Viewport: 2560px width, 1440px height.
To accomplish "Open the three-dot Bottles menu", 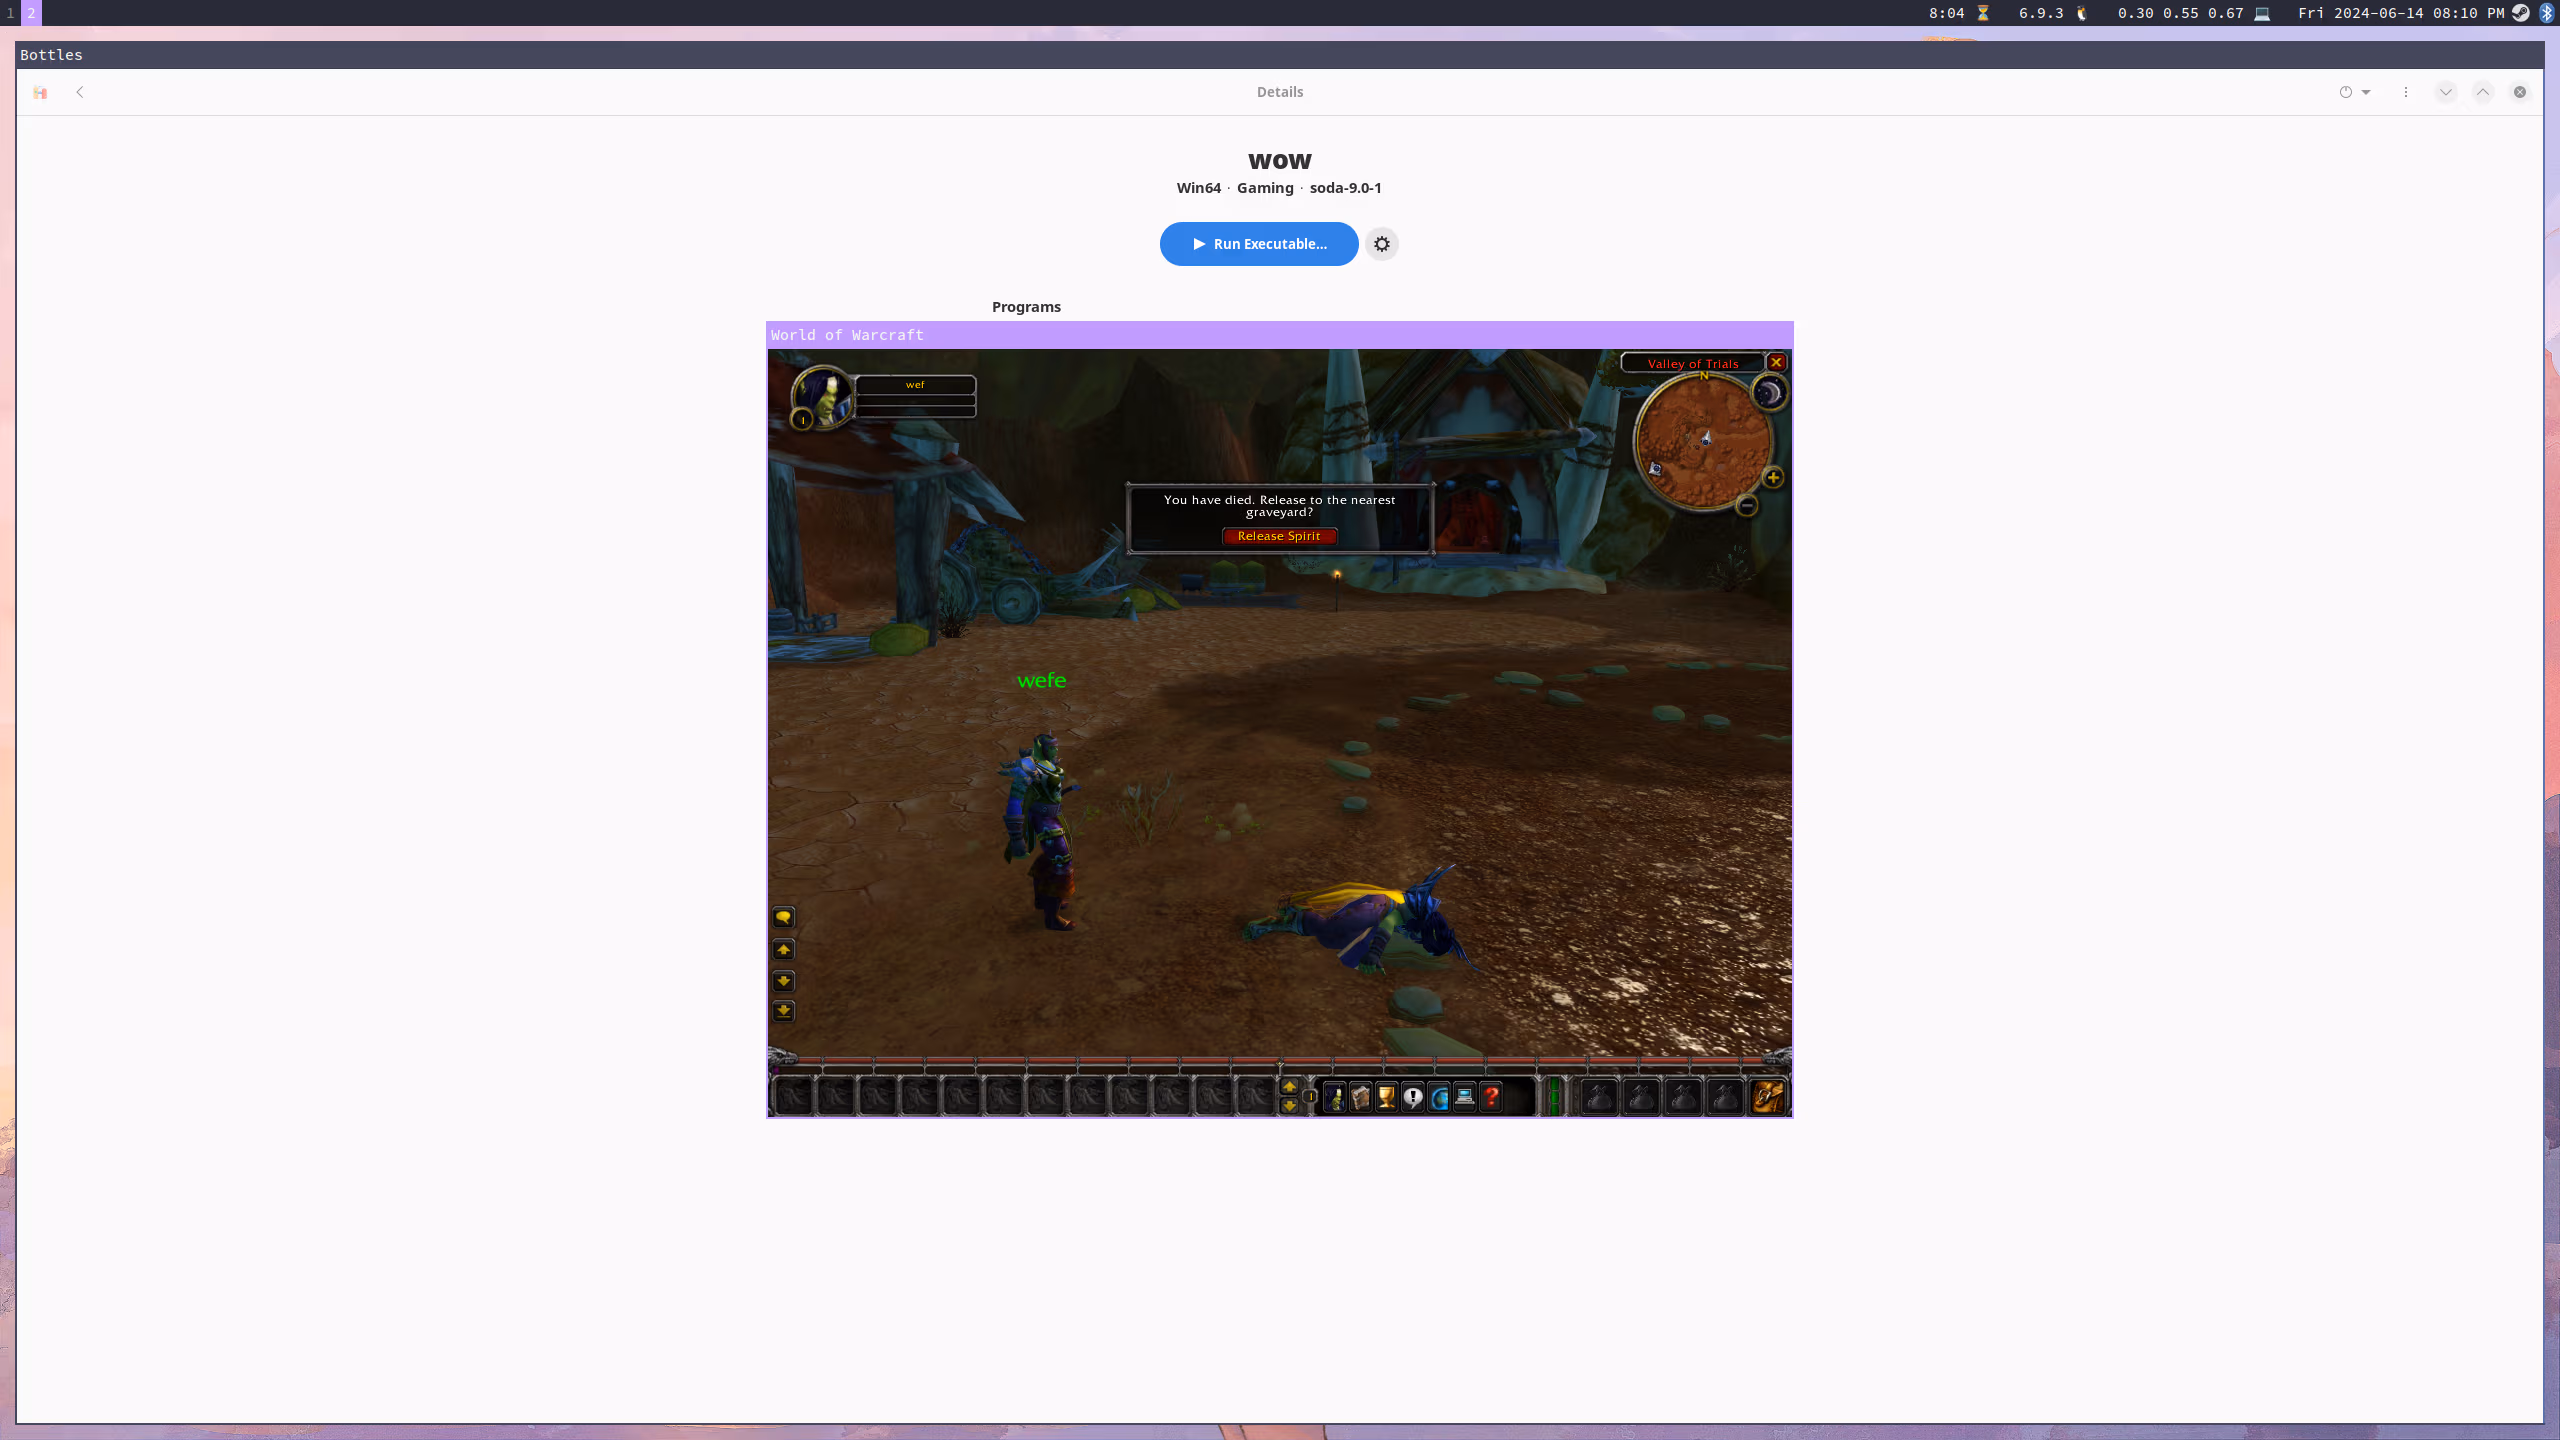I will pyautogui.click(x=2406, y=92).
